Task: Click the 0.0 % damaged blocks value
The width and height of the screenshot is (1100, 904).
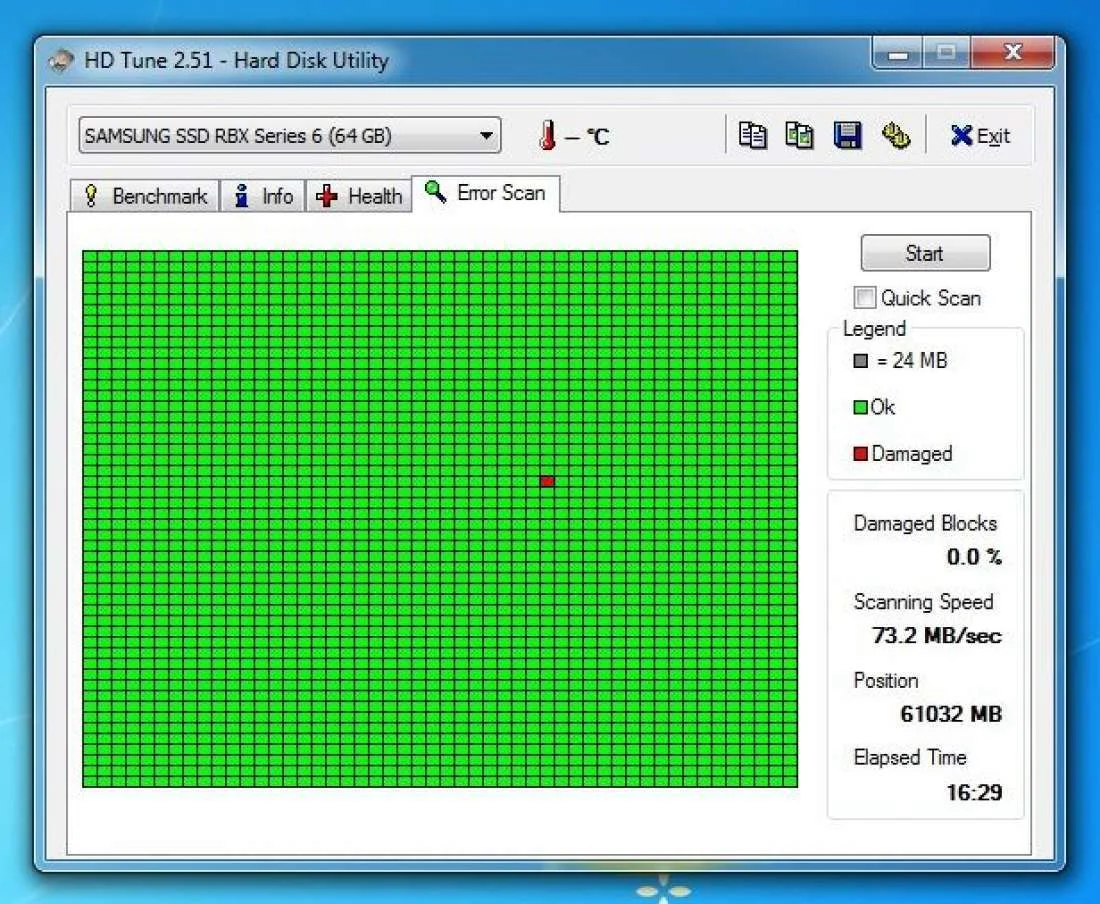Action: click(974, 557)
